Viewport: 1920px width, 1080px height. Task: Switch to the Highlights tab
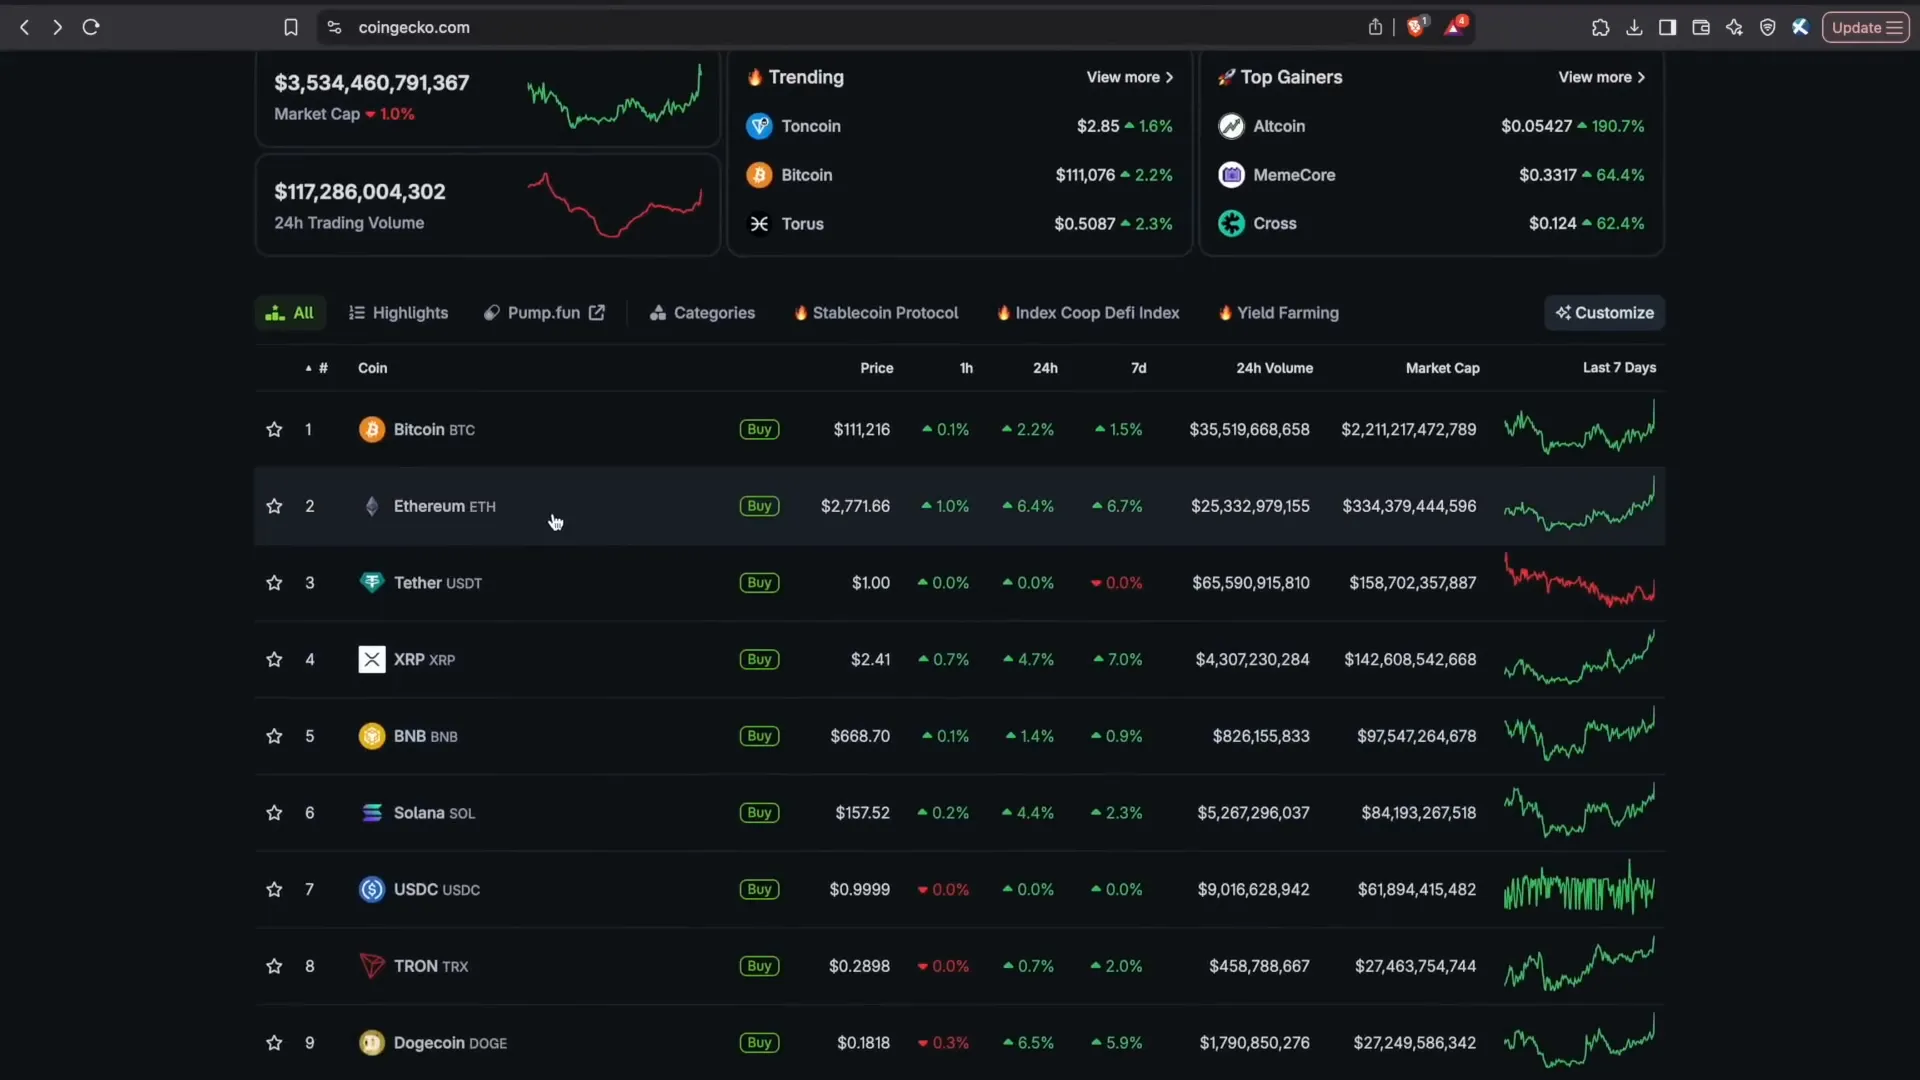coord(398,313)
